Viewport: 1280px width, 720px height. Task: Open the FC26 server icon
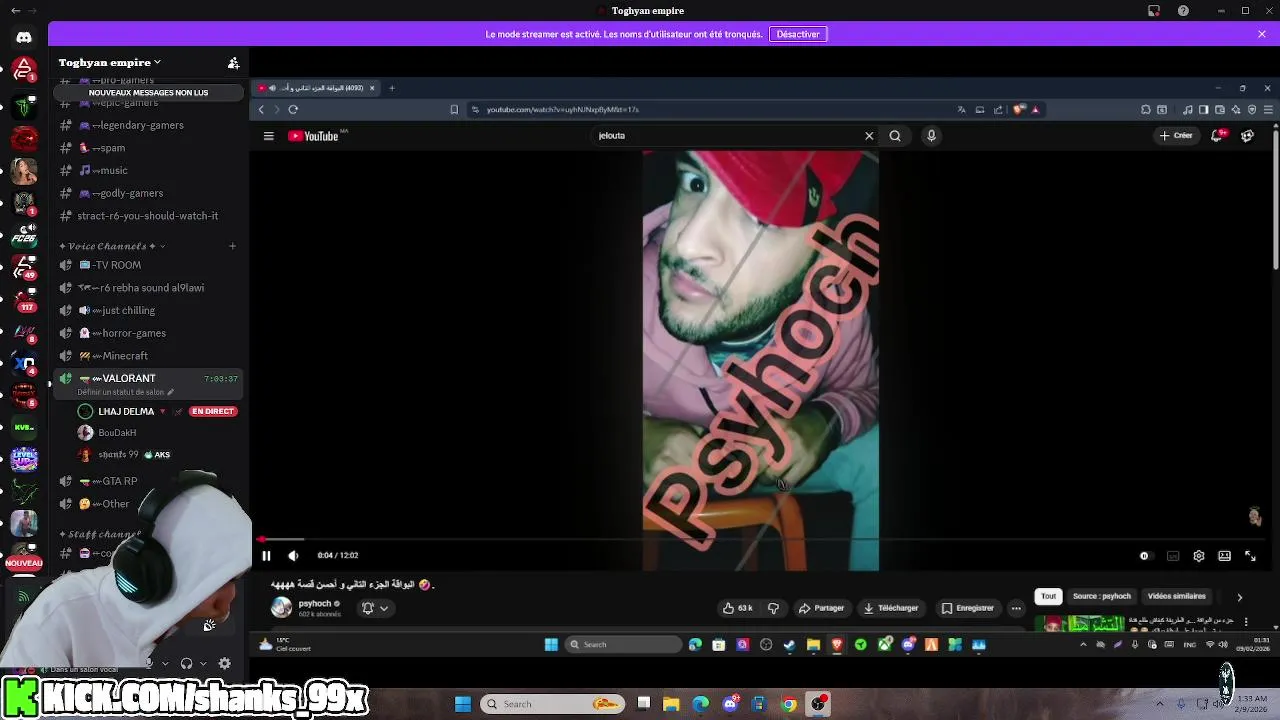point(24,236)
